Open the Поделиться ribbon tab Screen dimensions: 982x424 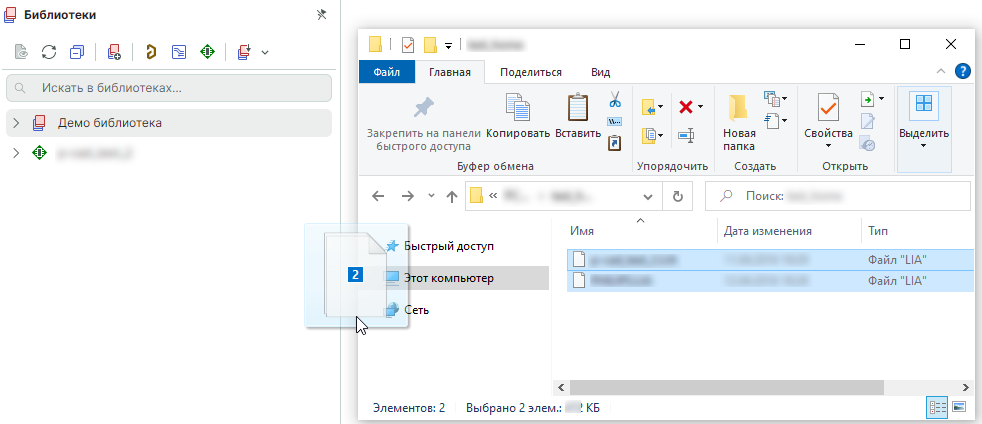pyautogui.click(x=531, y=72)
